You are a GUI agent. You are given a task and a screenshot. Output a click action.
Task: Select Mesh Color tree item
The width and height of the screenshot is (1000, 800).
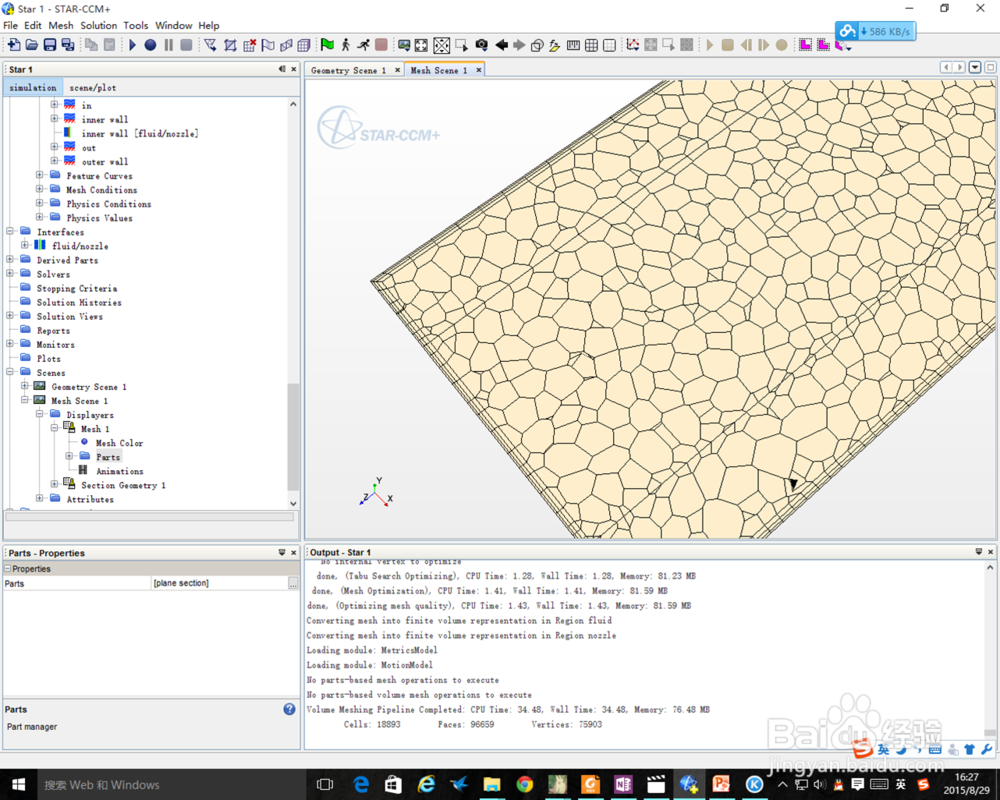point(119,443)
